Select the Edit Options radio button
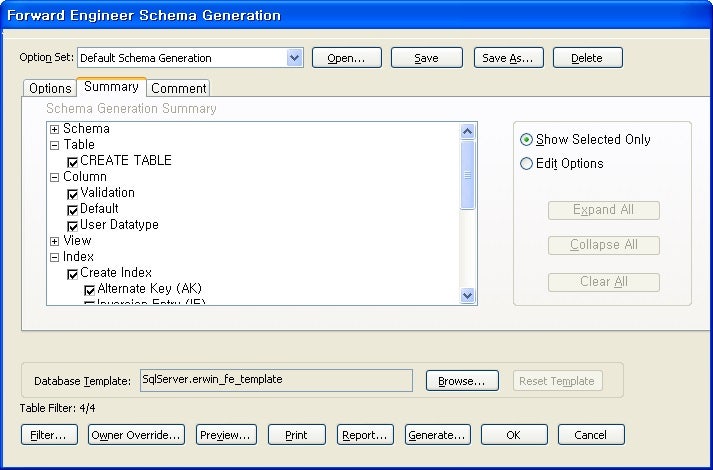713x470 pixels. click(527, 164)
